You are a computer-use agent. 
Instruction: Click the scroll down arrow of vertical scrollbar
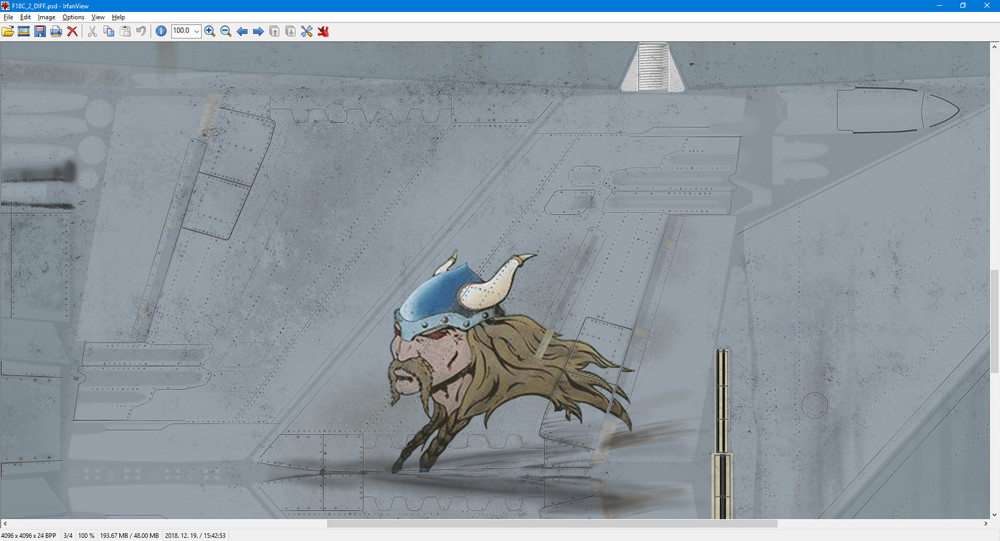(x=994, y=514)
